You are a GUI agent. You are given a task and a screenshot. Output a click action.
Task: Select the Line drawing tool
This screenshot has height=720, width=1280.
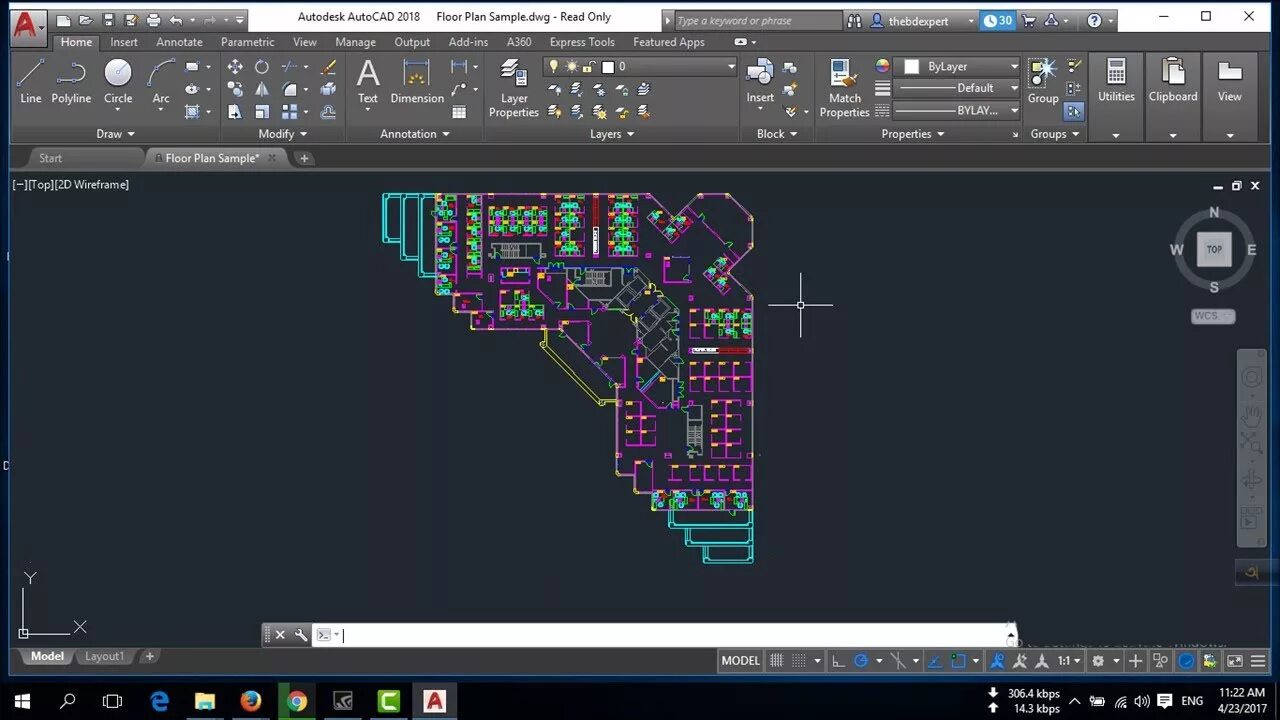[x=31, y=81]
